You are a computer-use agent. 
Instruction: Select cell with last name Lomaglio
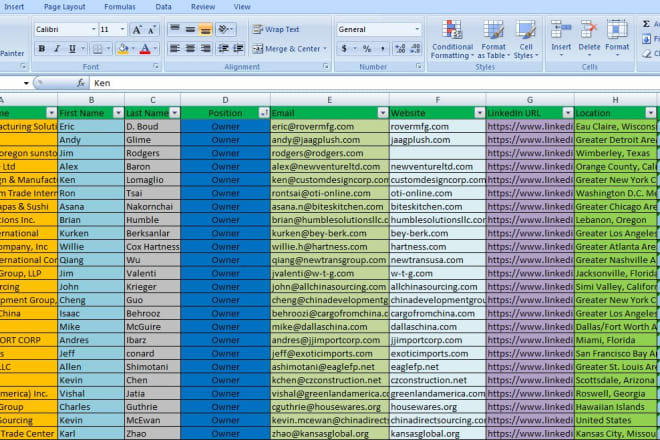pyautogui.click(x=152, y=180)
